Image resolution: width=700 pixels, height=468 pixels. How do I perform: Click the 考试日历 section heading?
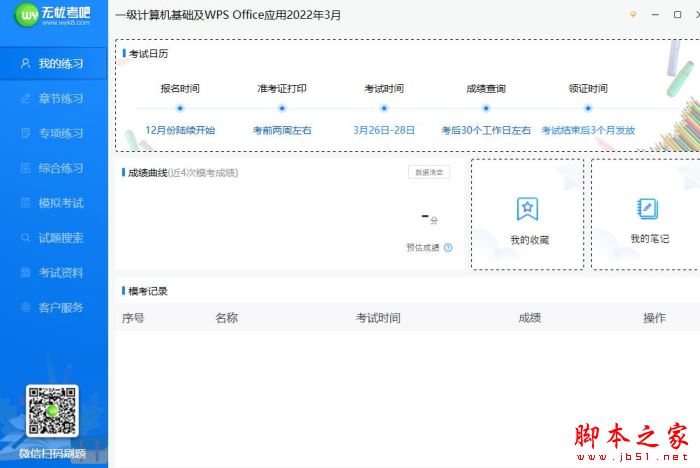pyautogui.click(x=149, y=54)
